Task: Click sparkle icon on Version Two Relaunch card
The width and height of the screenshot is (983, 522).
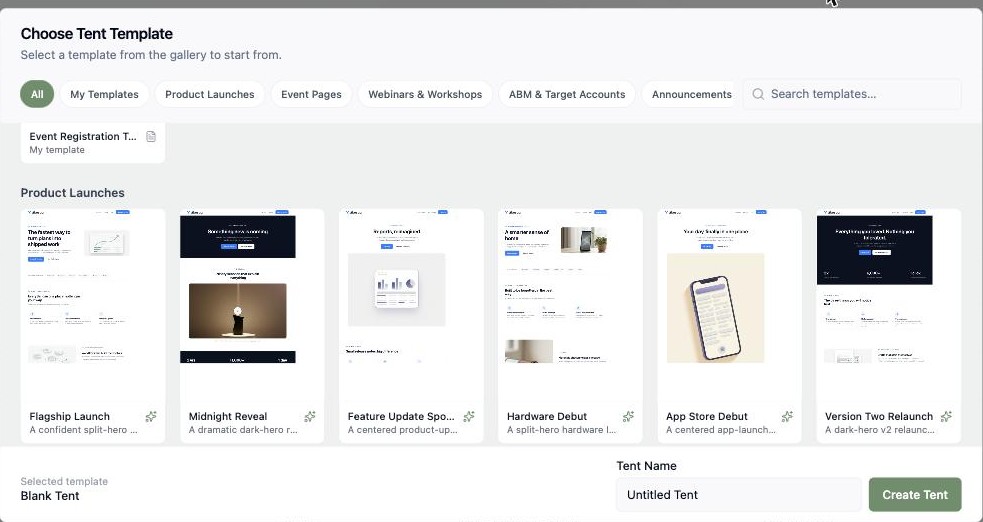Action: click(x=947, y=416)
